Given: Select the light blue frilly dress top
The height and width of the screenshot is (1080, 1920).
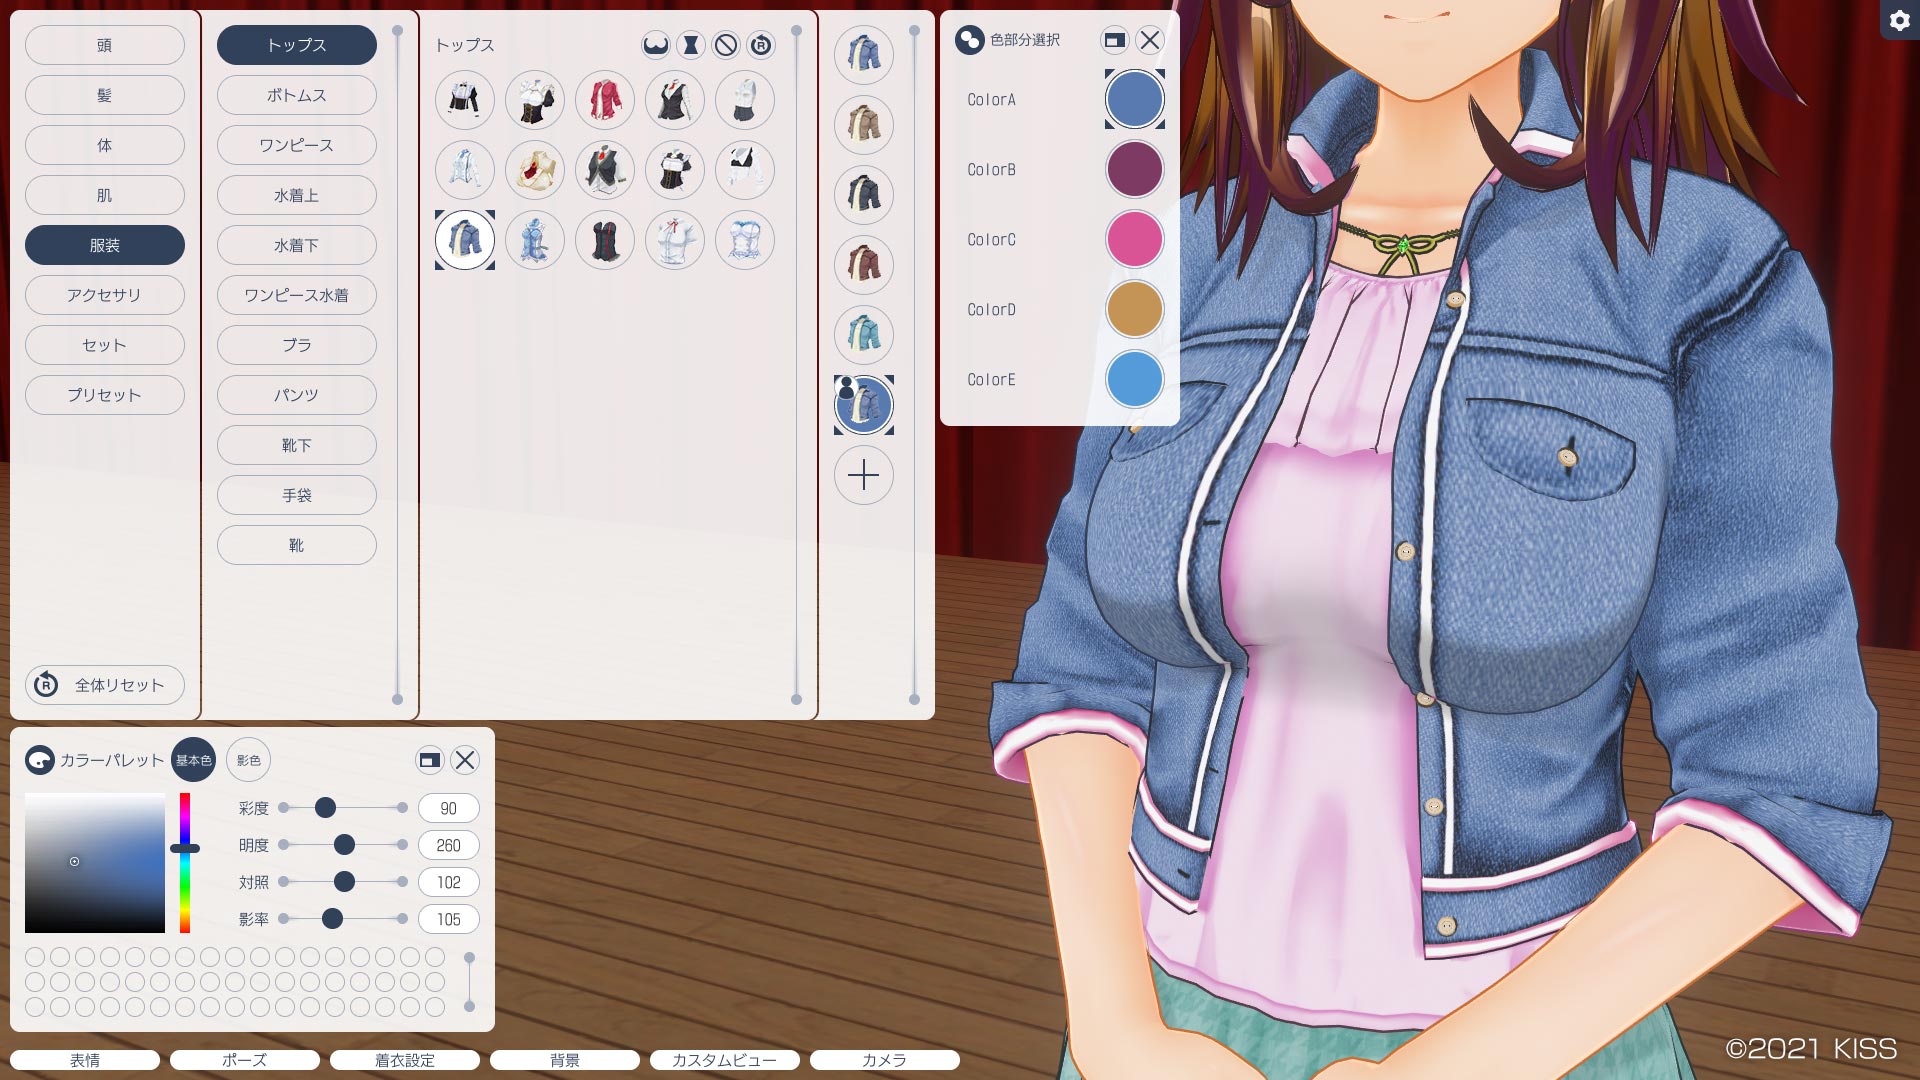Looking at the screenshot, I should point(535,240).
